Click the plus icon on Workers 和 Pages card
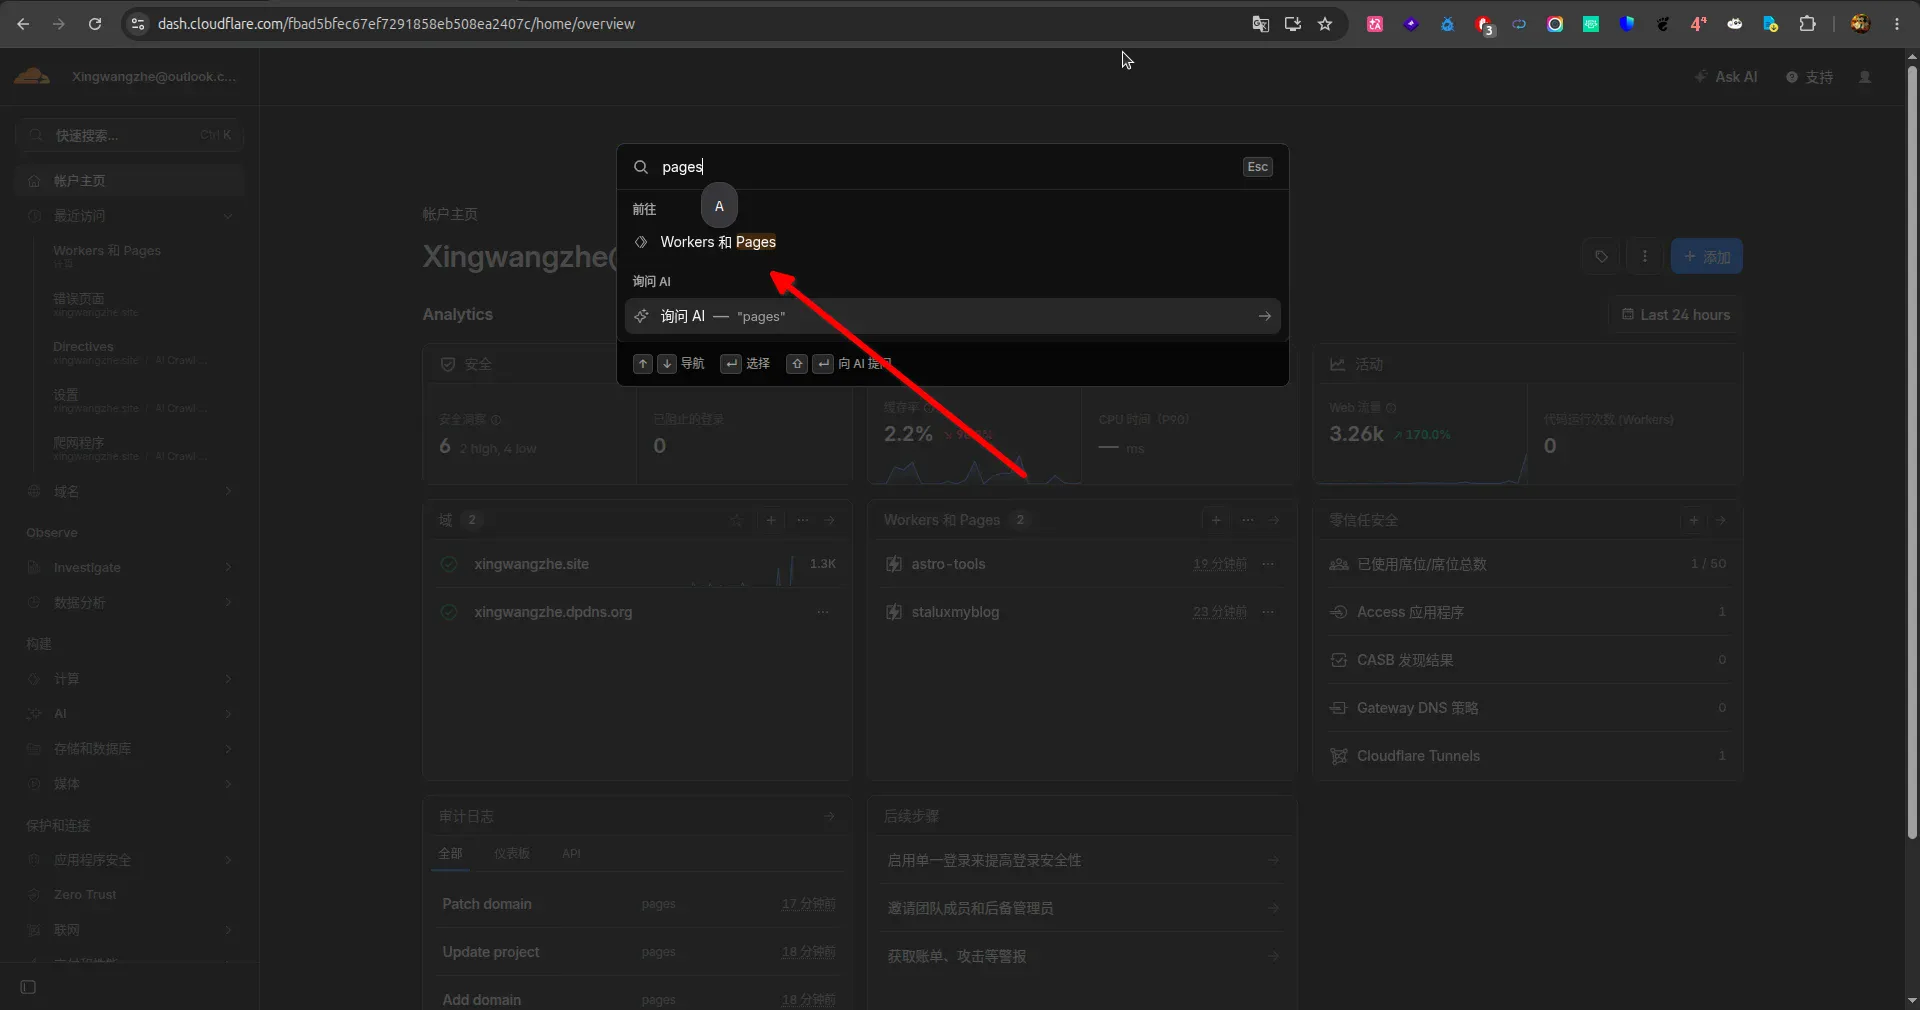The height and width of the screenshot is (1010, 1920). 1216,520
